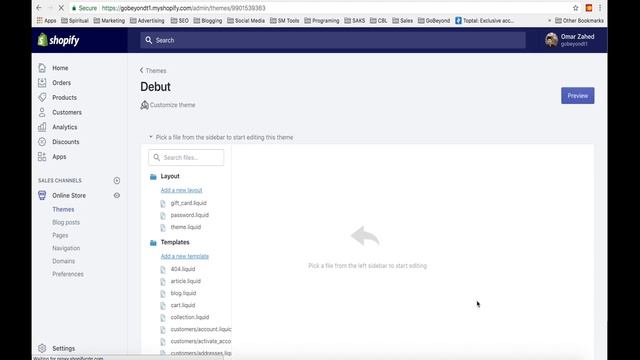The width and height of the screenshot is (640, 360).
Task: Open Pages submenu item
Action: 60,236
